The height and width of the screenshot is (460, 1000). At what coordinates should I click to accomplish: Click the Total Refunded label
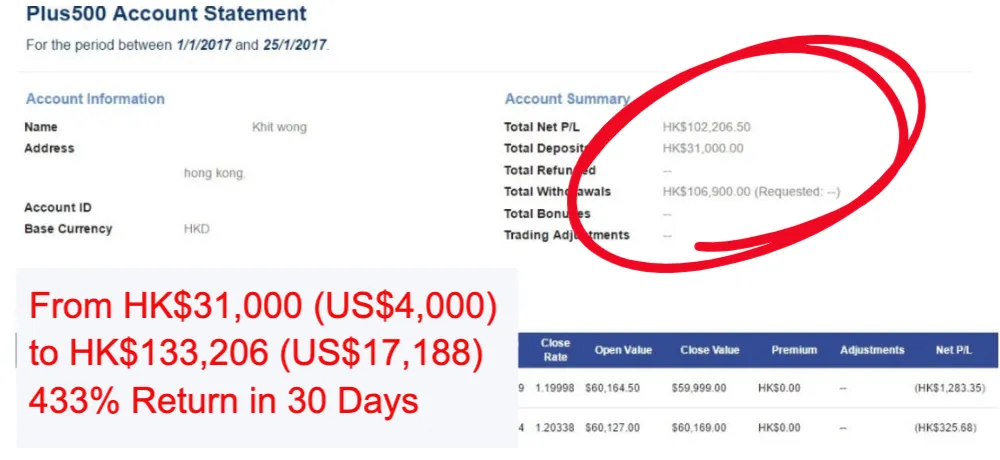[x=550, y=170]
